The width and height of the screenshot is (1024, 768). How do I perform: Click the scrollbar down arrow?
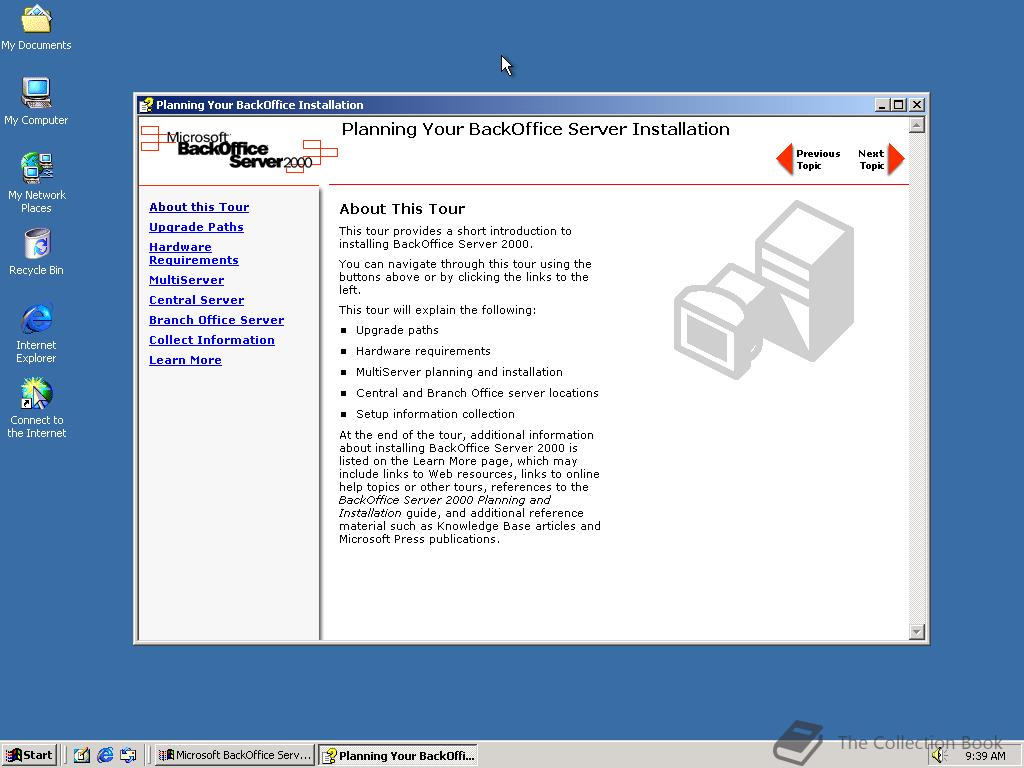(917, 632)
